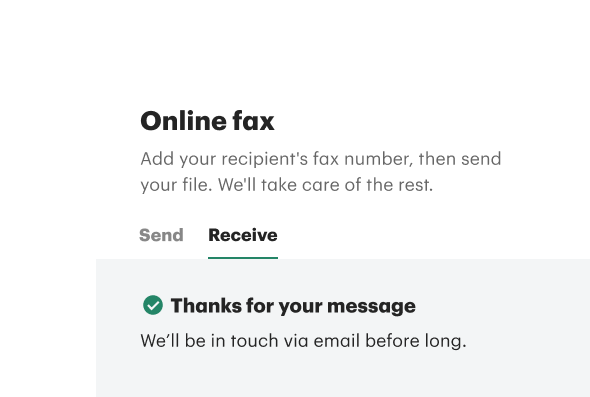The width and height of the screenshot is (590, 397).
Task: Click the words your file in the description
Action: click(176, 186)
